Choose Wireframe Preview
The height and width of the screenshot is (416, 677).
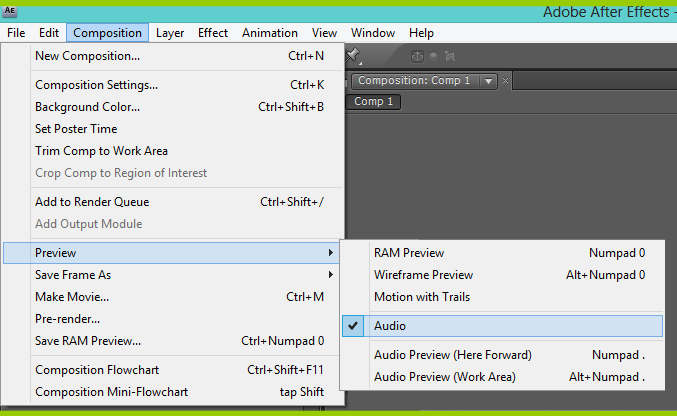coord(503,275)
